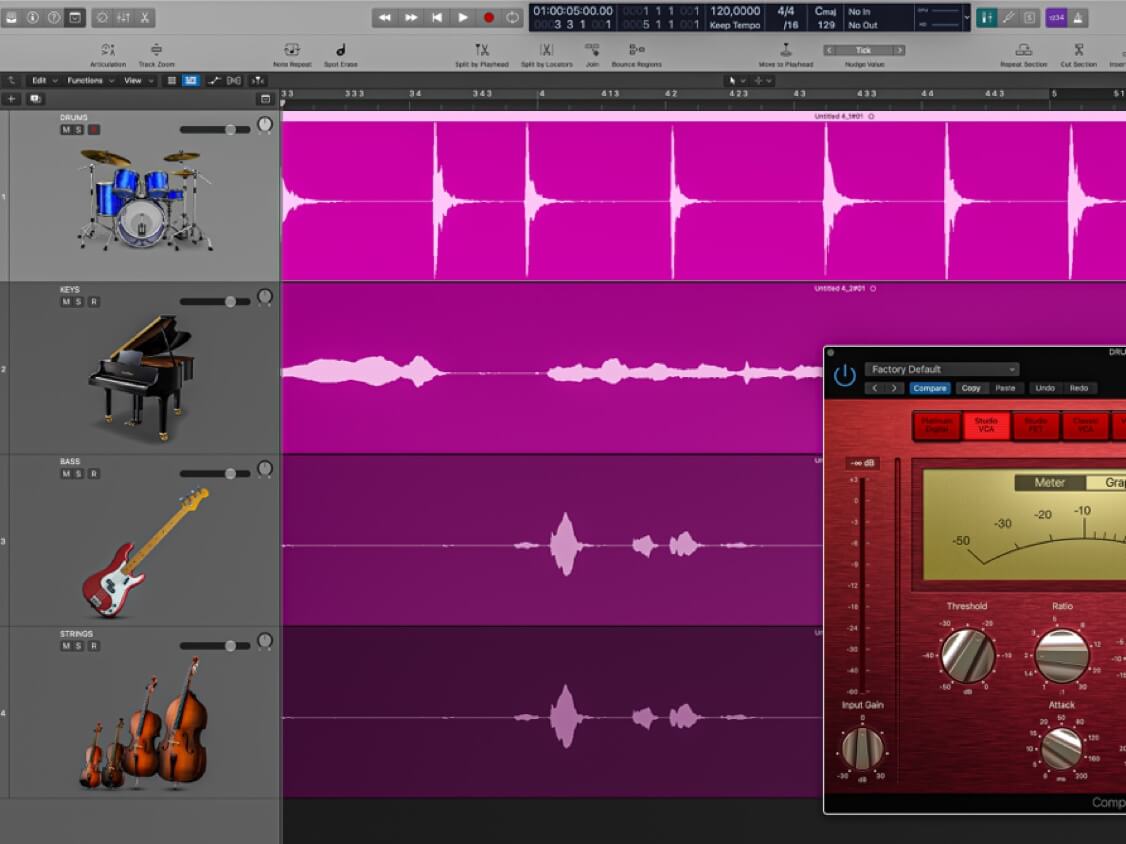The image size is (1126, 844).
Task: Open the Factory Default preset dropdown
Action: click(x=942, y=369)
